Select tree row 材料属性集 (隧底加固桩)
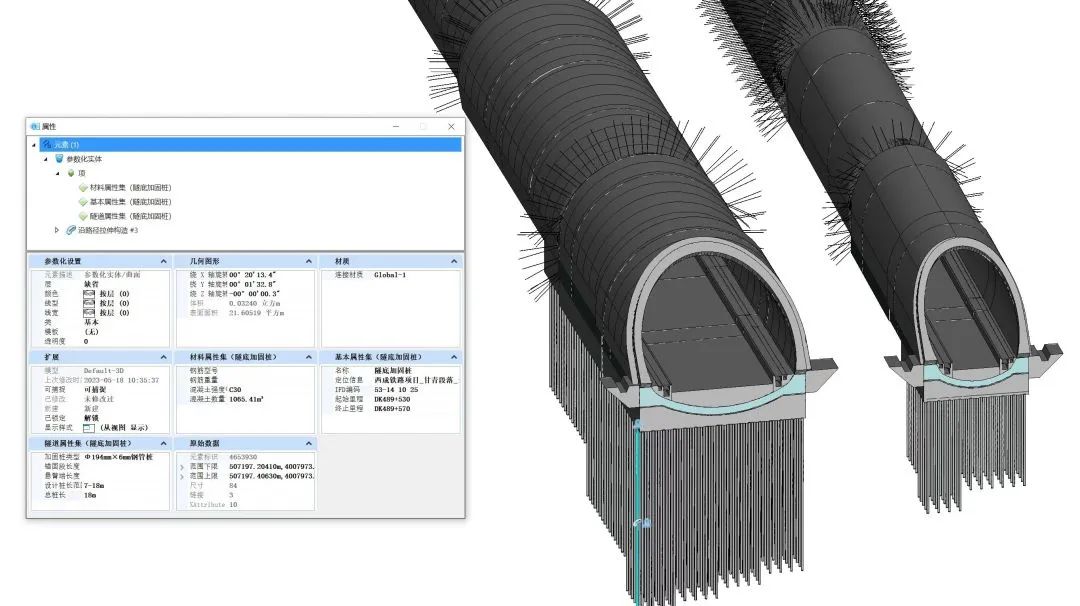This screenshot has width=1080, height=606. tap(130, 187)
